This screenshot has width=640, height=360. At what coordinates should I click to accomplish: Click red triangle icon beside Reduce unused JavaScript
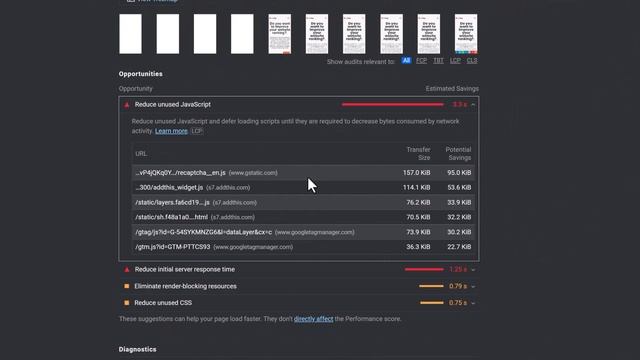coord(127,105)
